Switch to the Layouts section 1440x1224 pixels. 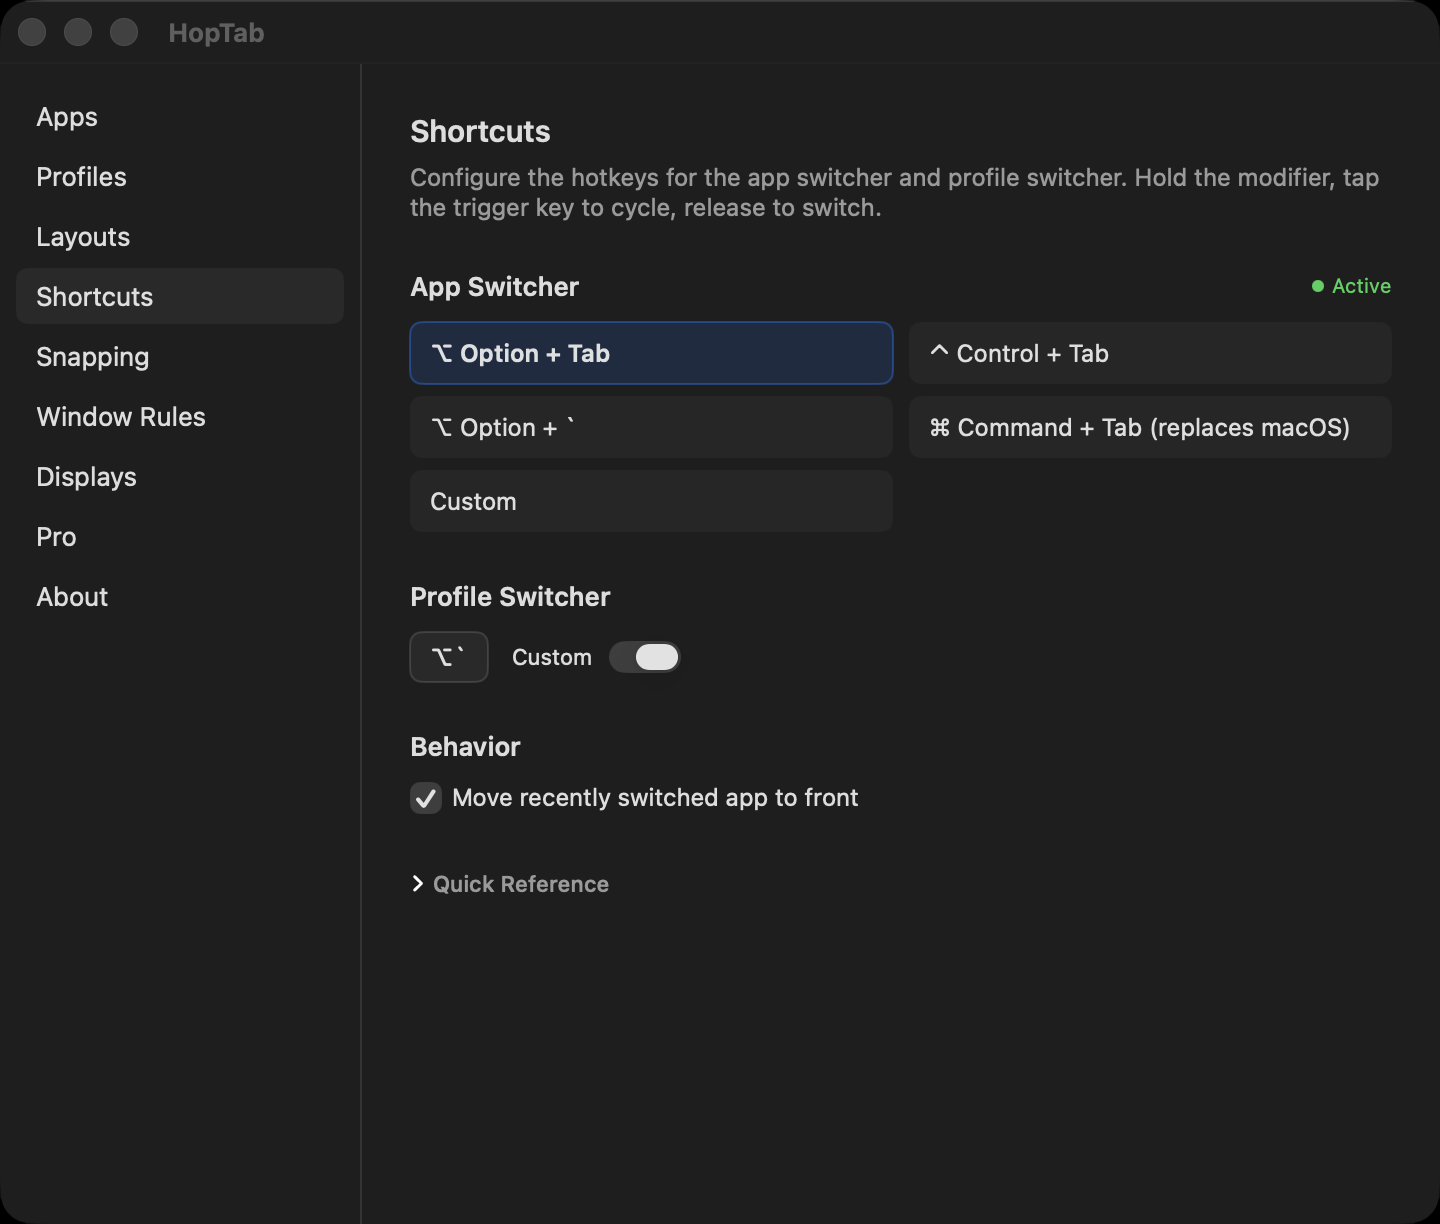tap(180, 237)
